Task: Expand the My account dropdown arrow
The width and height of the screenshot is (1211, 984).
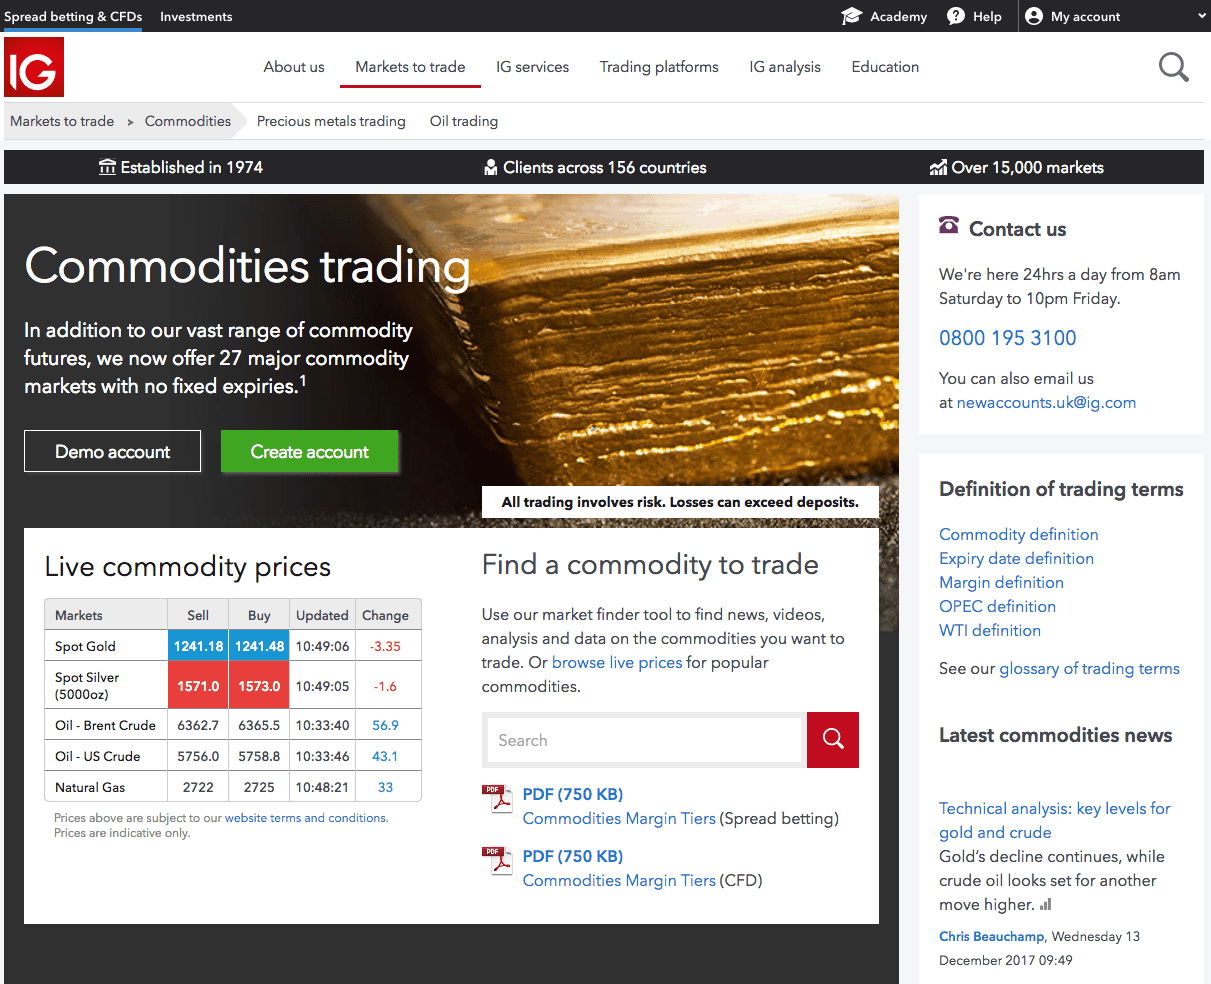Action: pos(1202,16)
